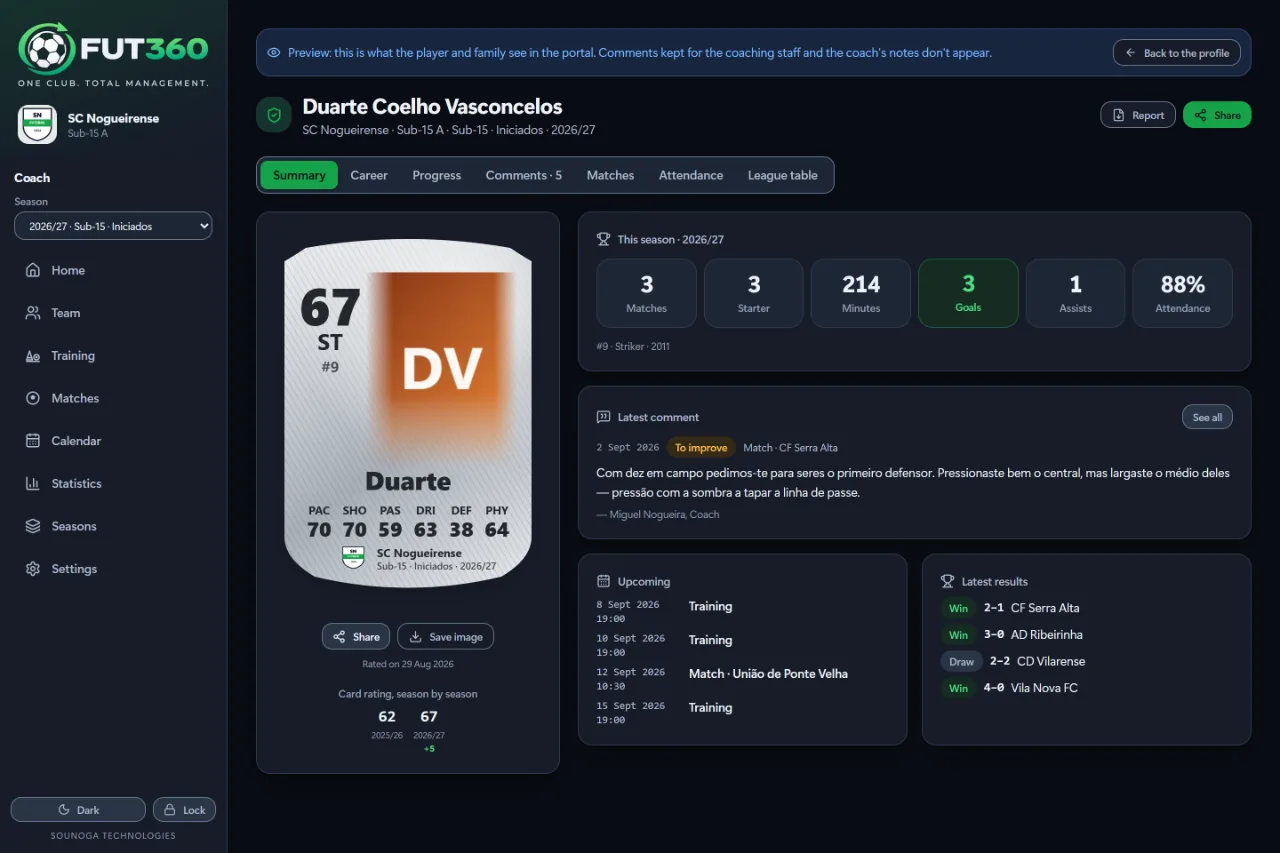Click the Report button
Image resolution: width=1280 pixels, height=853 pixels.
click(1138, 115)
